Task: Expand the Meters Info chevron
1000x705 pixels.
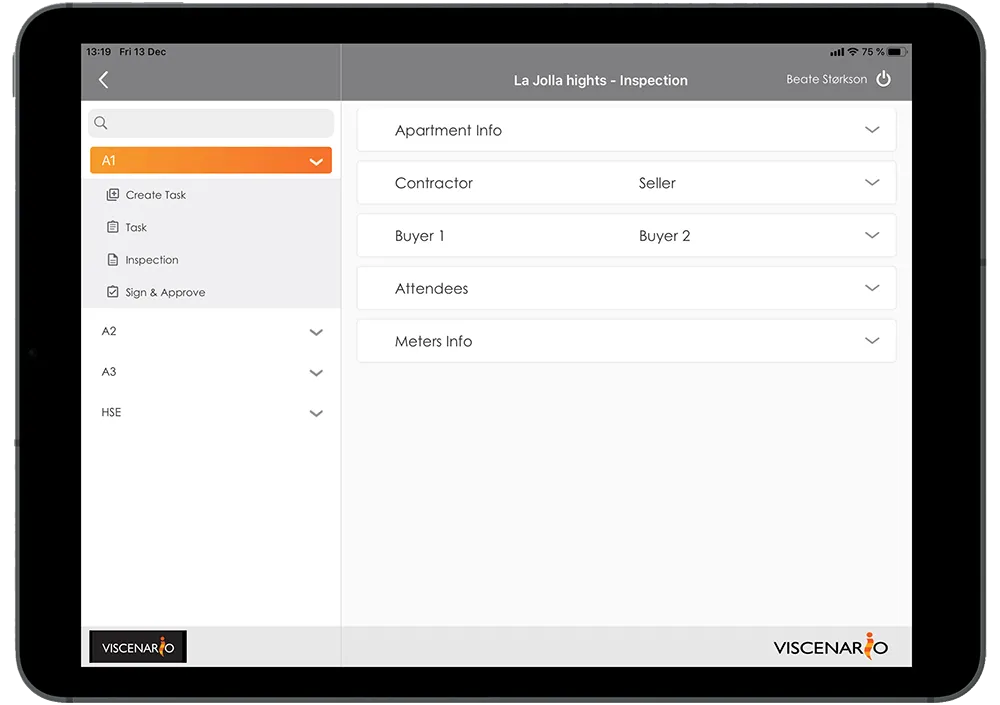Action: point(872,341)
